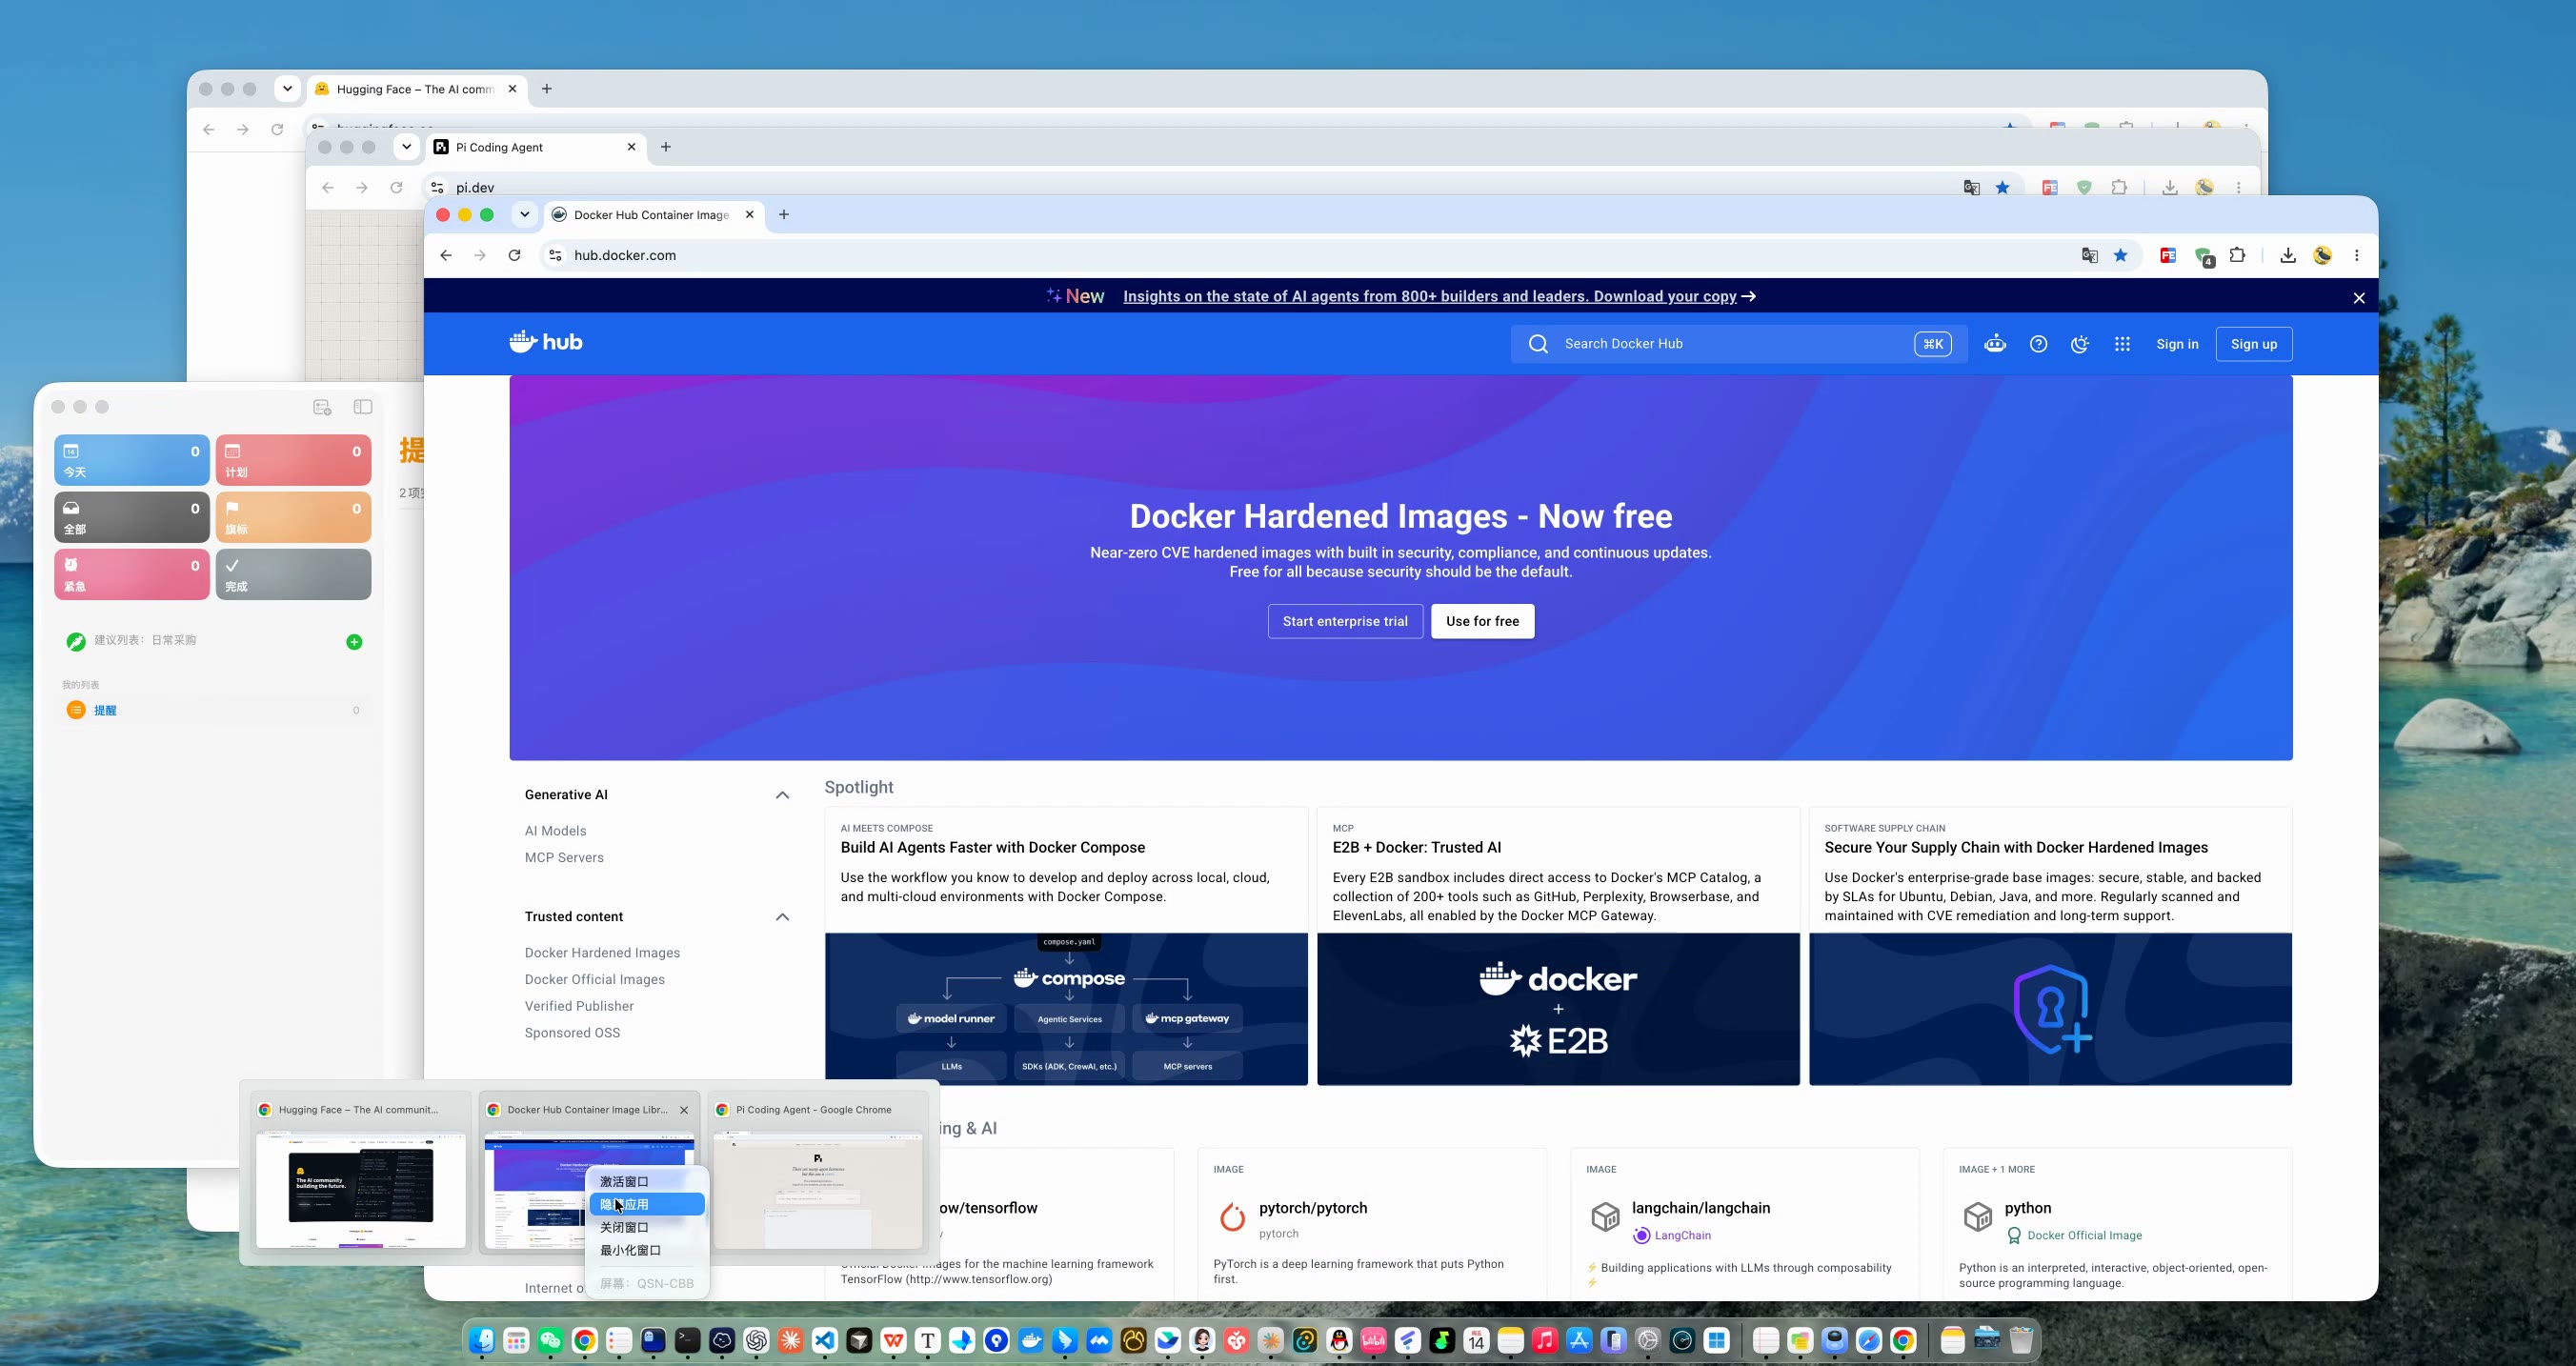Click the Docker hub logo
This screenshot has height=1366, width=2576.
point(545,342)
